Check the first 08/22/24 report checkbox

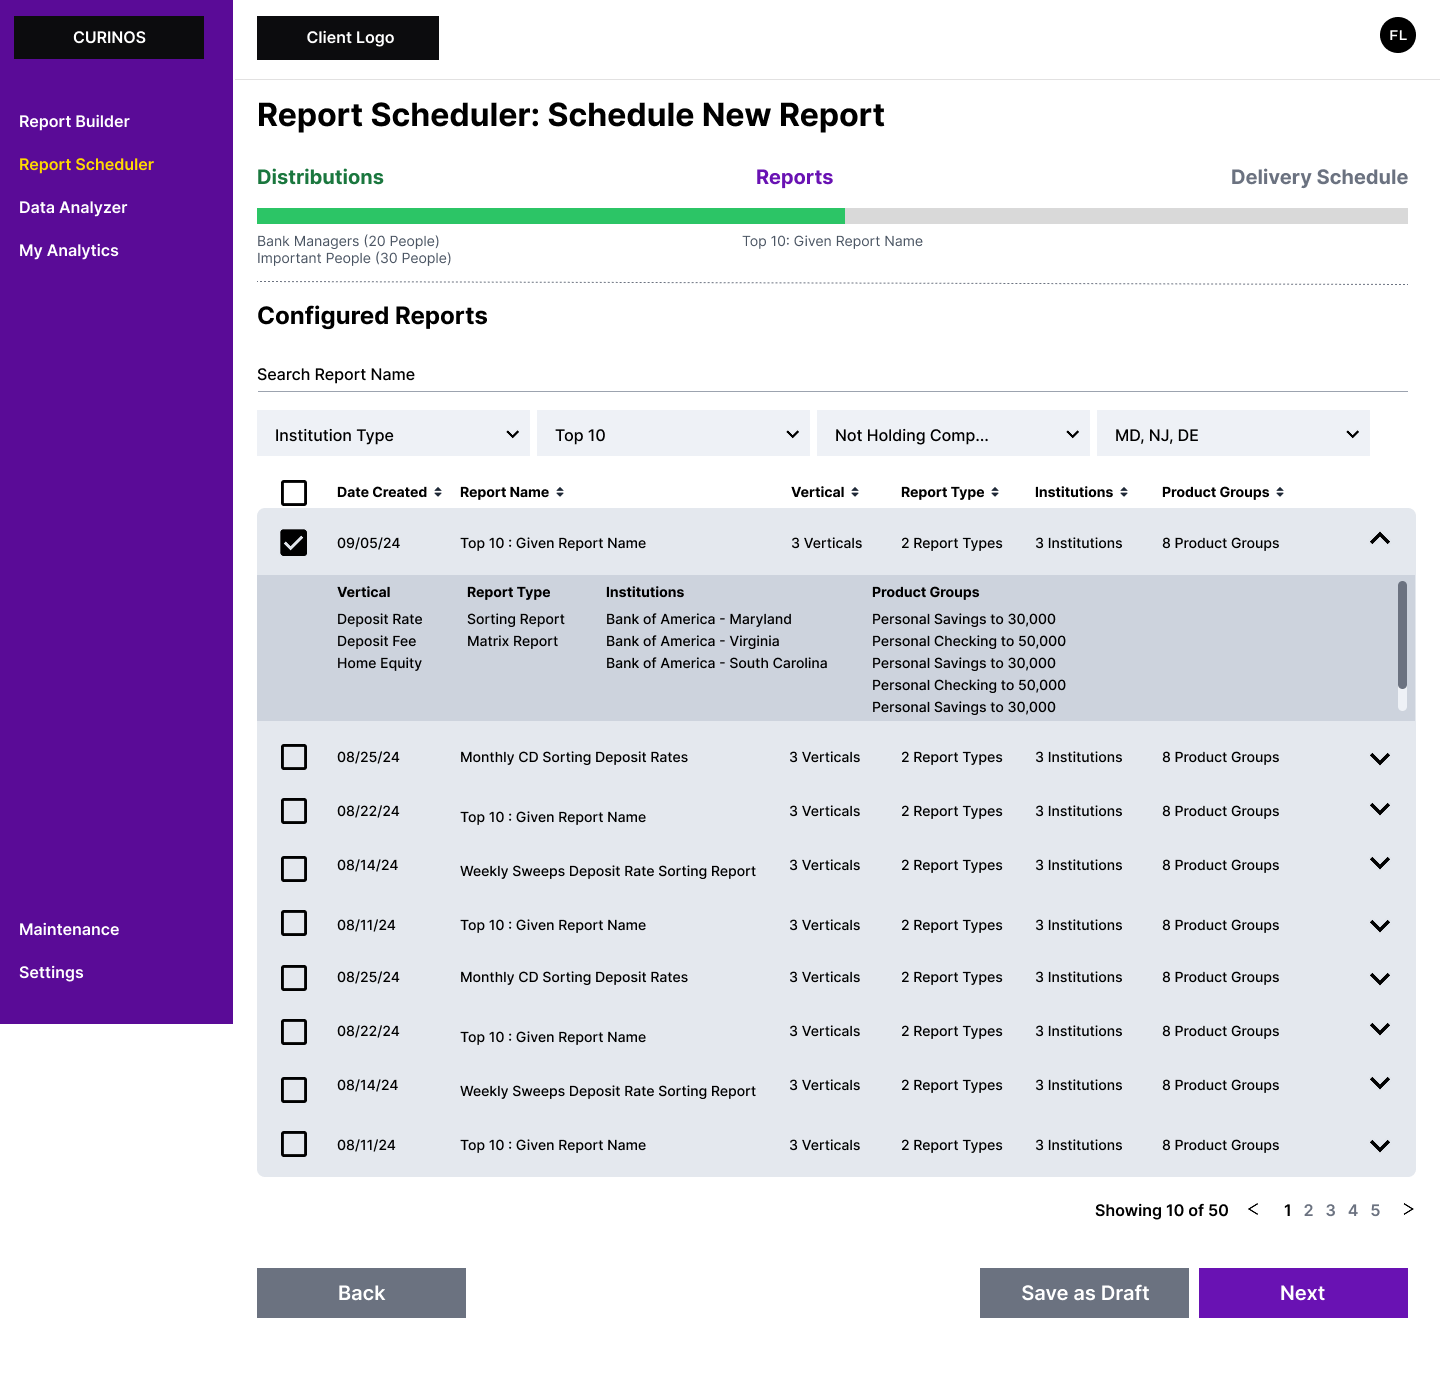[294, 811]
